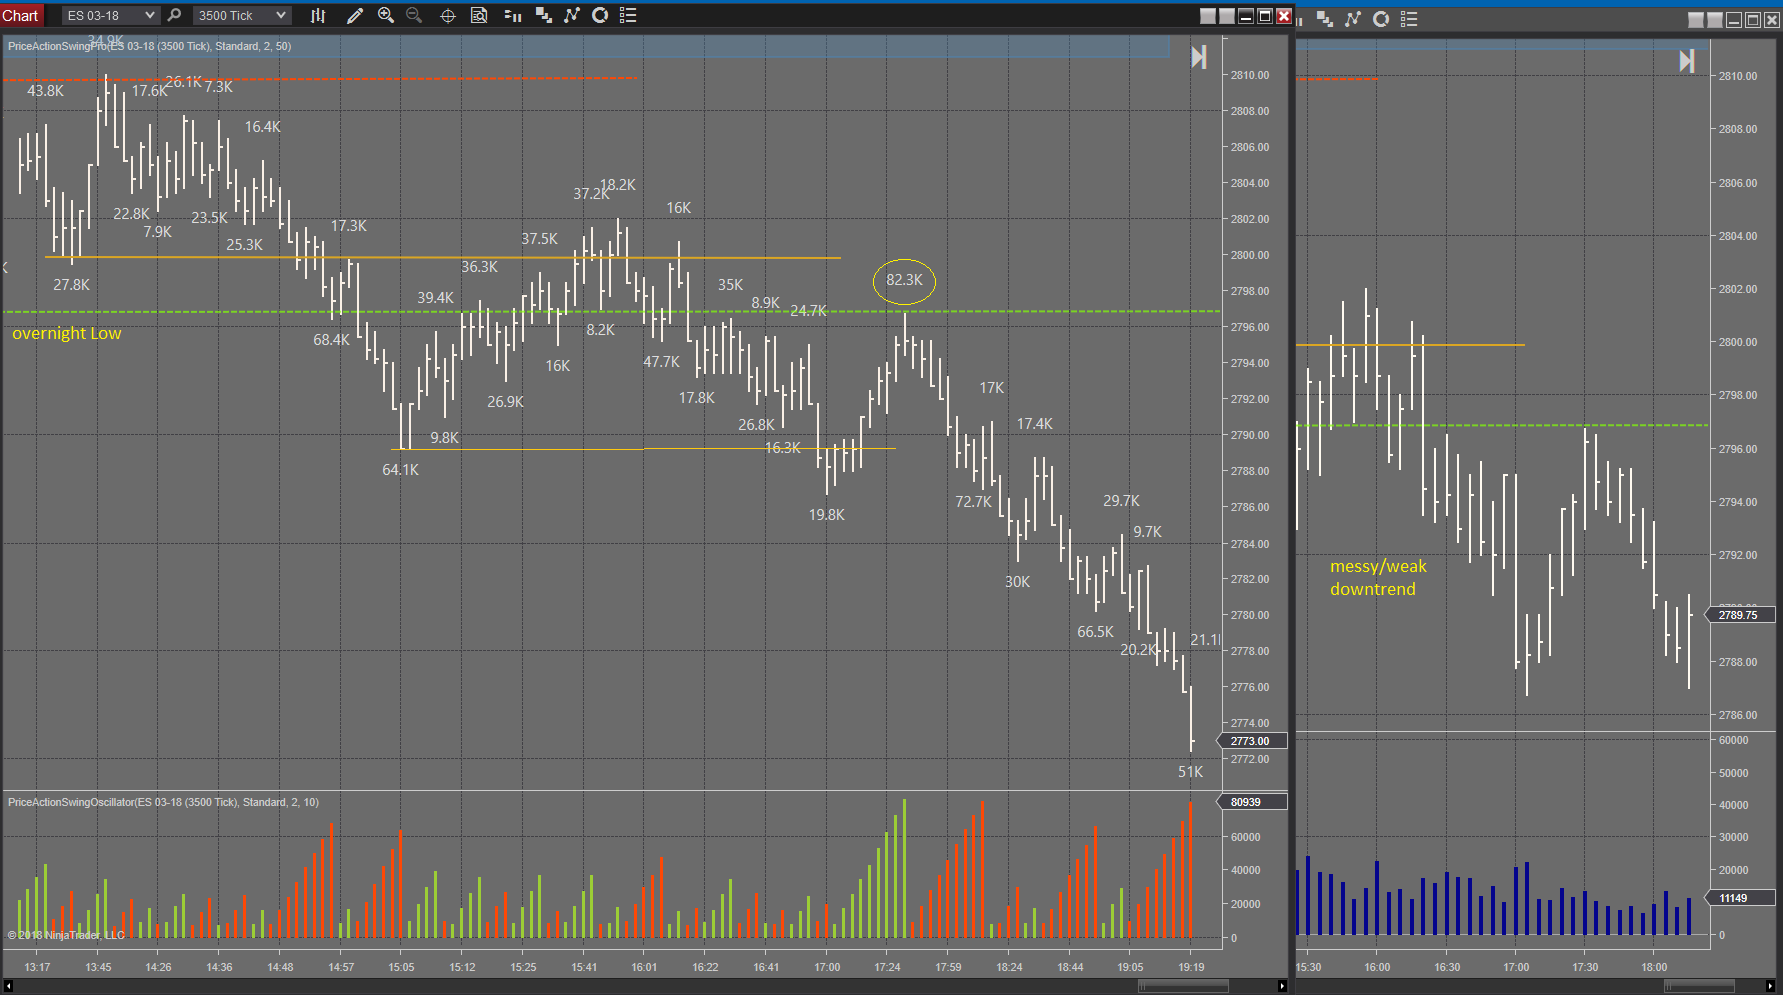Open the Indicators icon in left chart
1783x995 pixels.
coord(544,15)
